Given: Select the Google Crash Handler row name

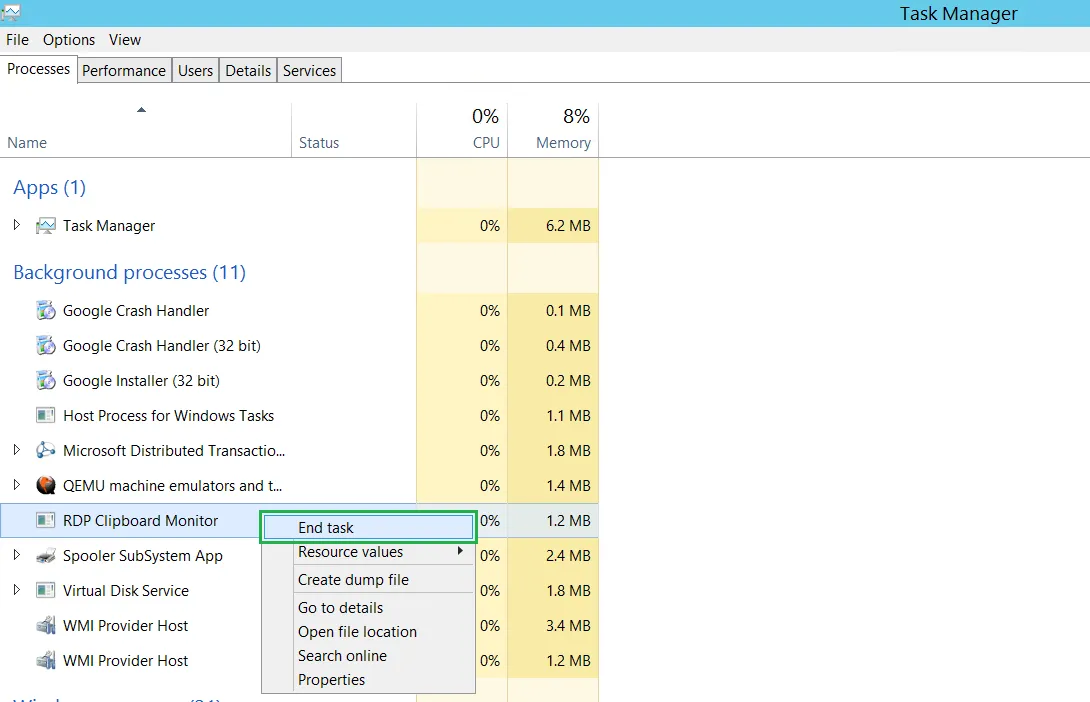Looking at the screenshot, I should click(136, 311).
